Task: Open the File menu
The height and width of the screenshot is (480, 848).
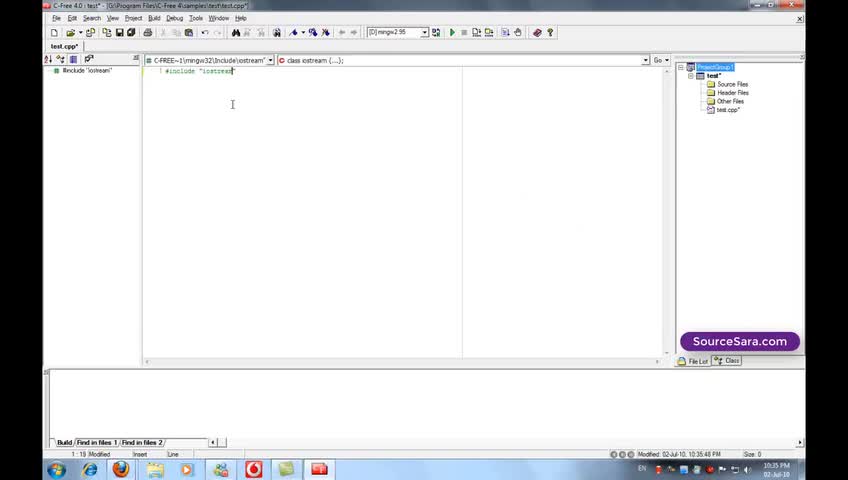Action: (x=56, y=18)
